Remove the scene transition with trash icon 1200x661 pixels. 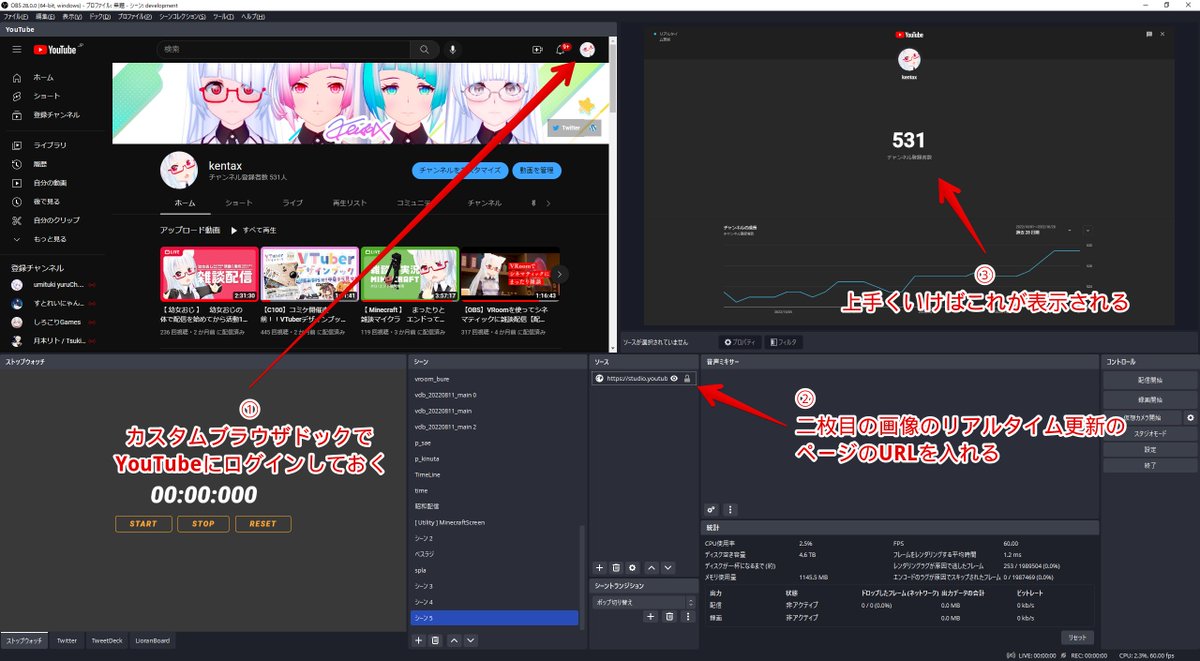click(669, 617)
